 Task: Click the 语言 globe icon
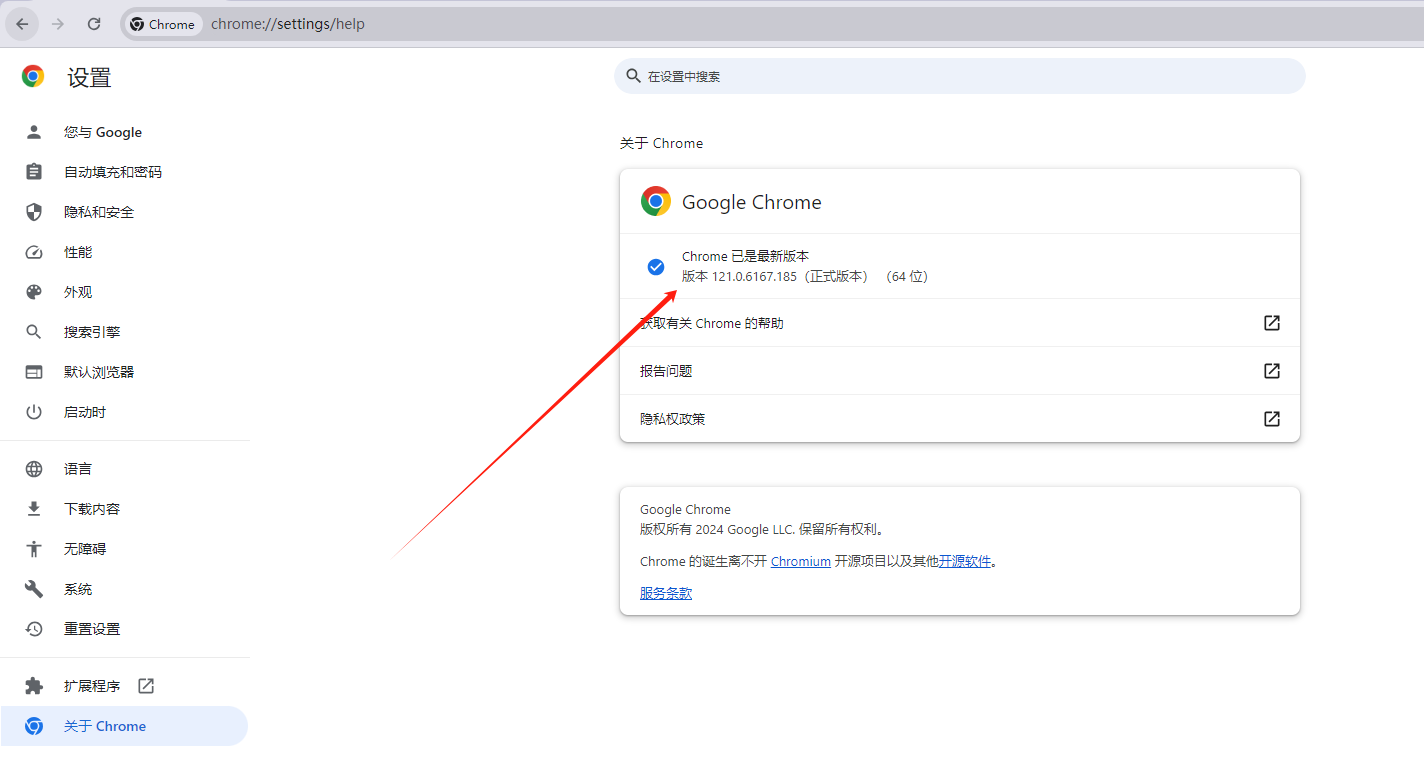tap(34, 469)
